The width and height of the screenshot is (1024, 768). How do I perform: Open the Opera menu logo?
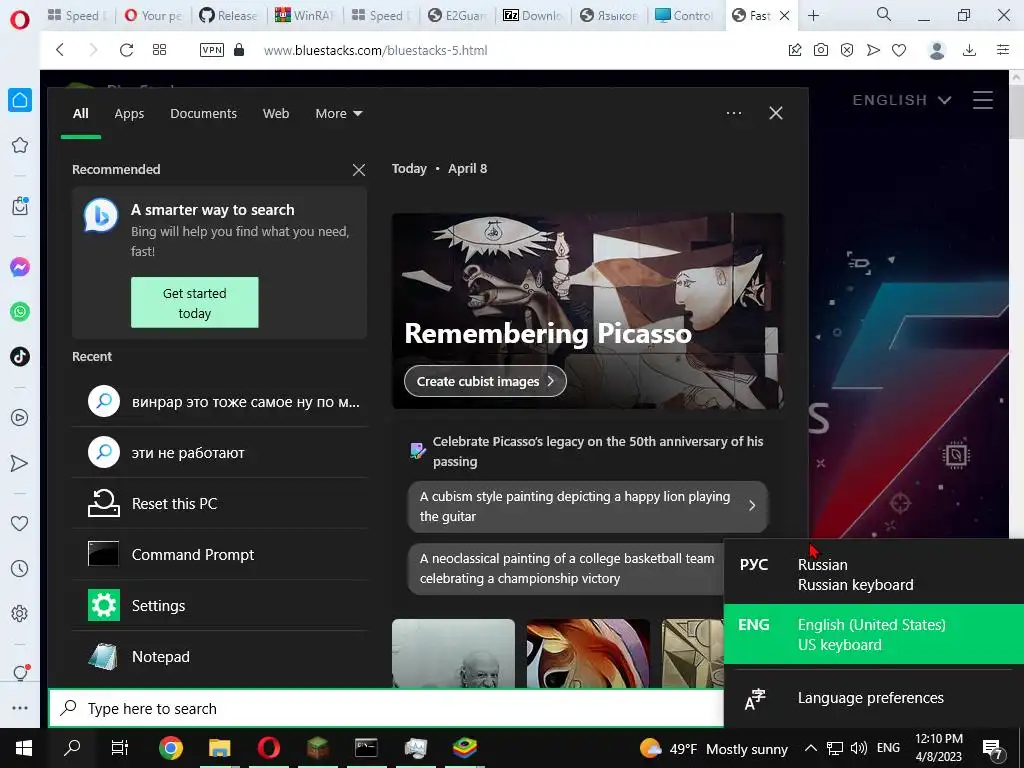[20, 19]
